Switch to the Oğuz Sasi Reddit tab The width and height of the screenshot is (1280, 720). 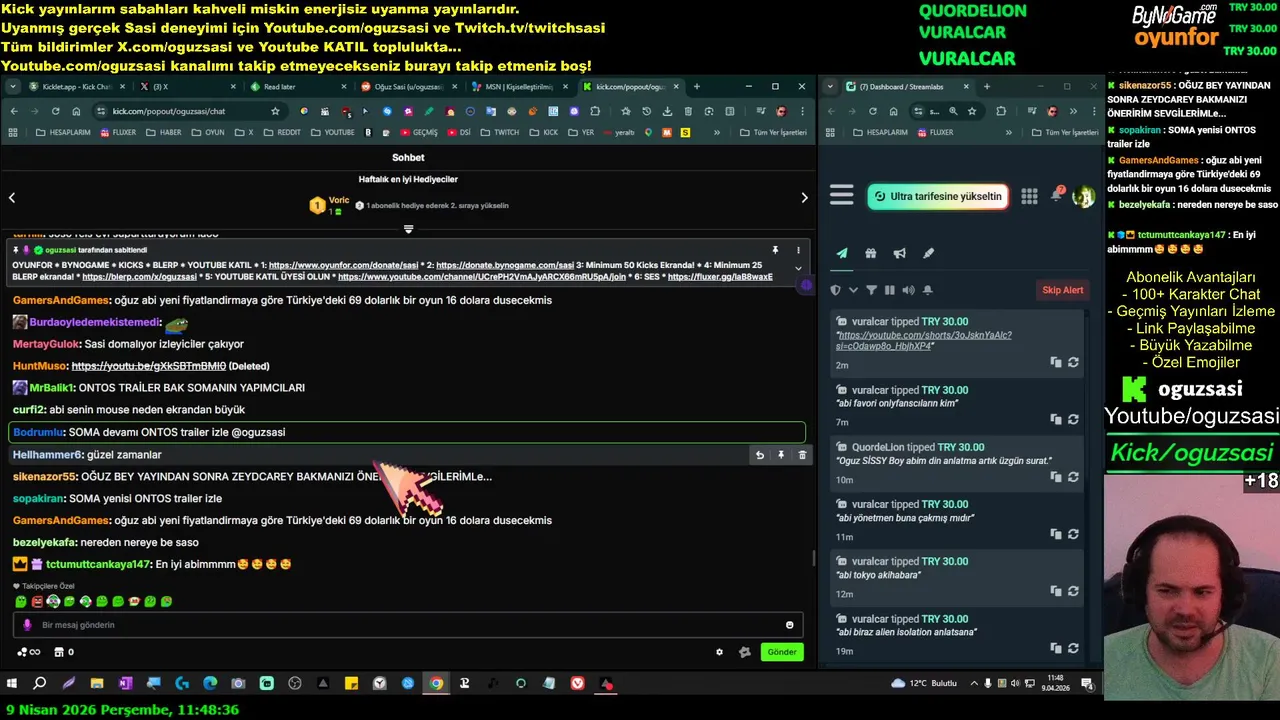408,87
